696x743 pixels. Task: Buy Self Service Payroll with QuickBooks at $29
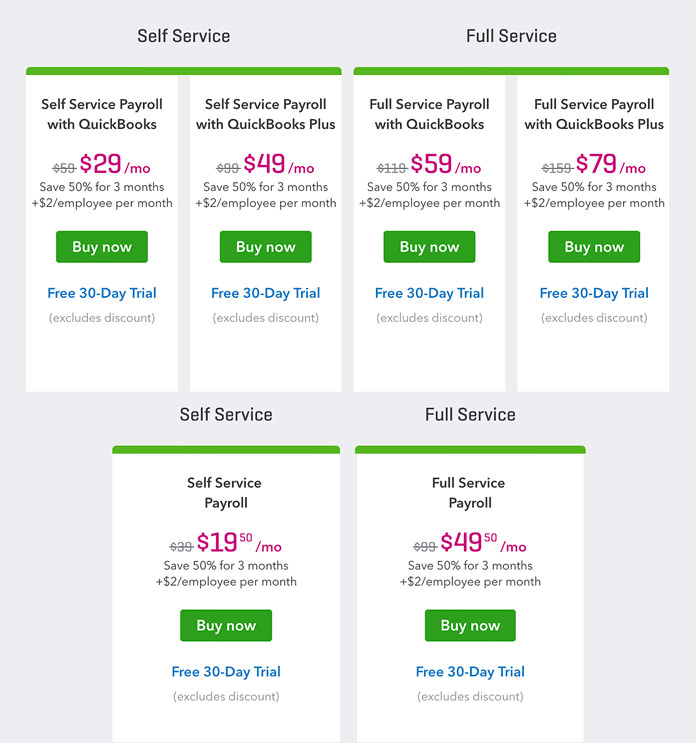click(102, 247)
